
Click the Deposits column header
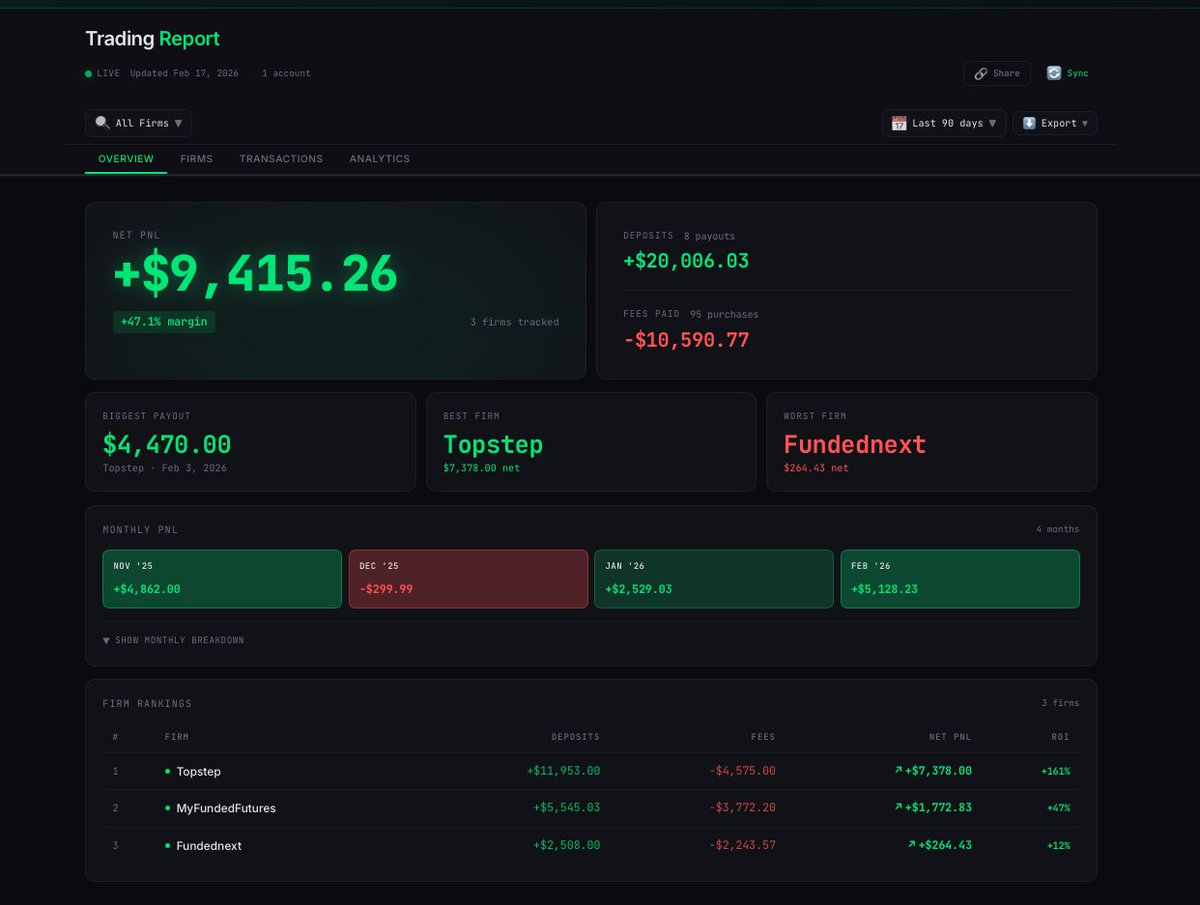tap(575, 737)
